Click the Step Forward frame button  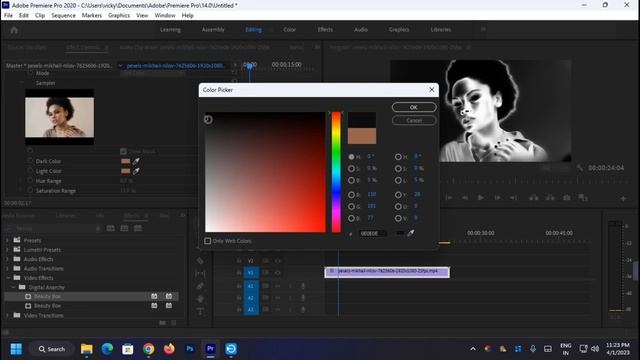tap(497, 198)
